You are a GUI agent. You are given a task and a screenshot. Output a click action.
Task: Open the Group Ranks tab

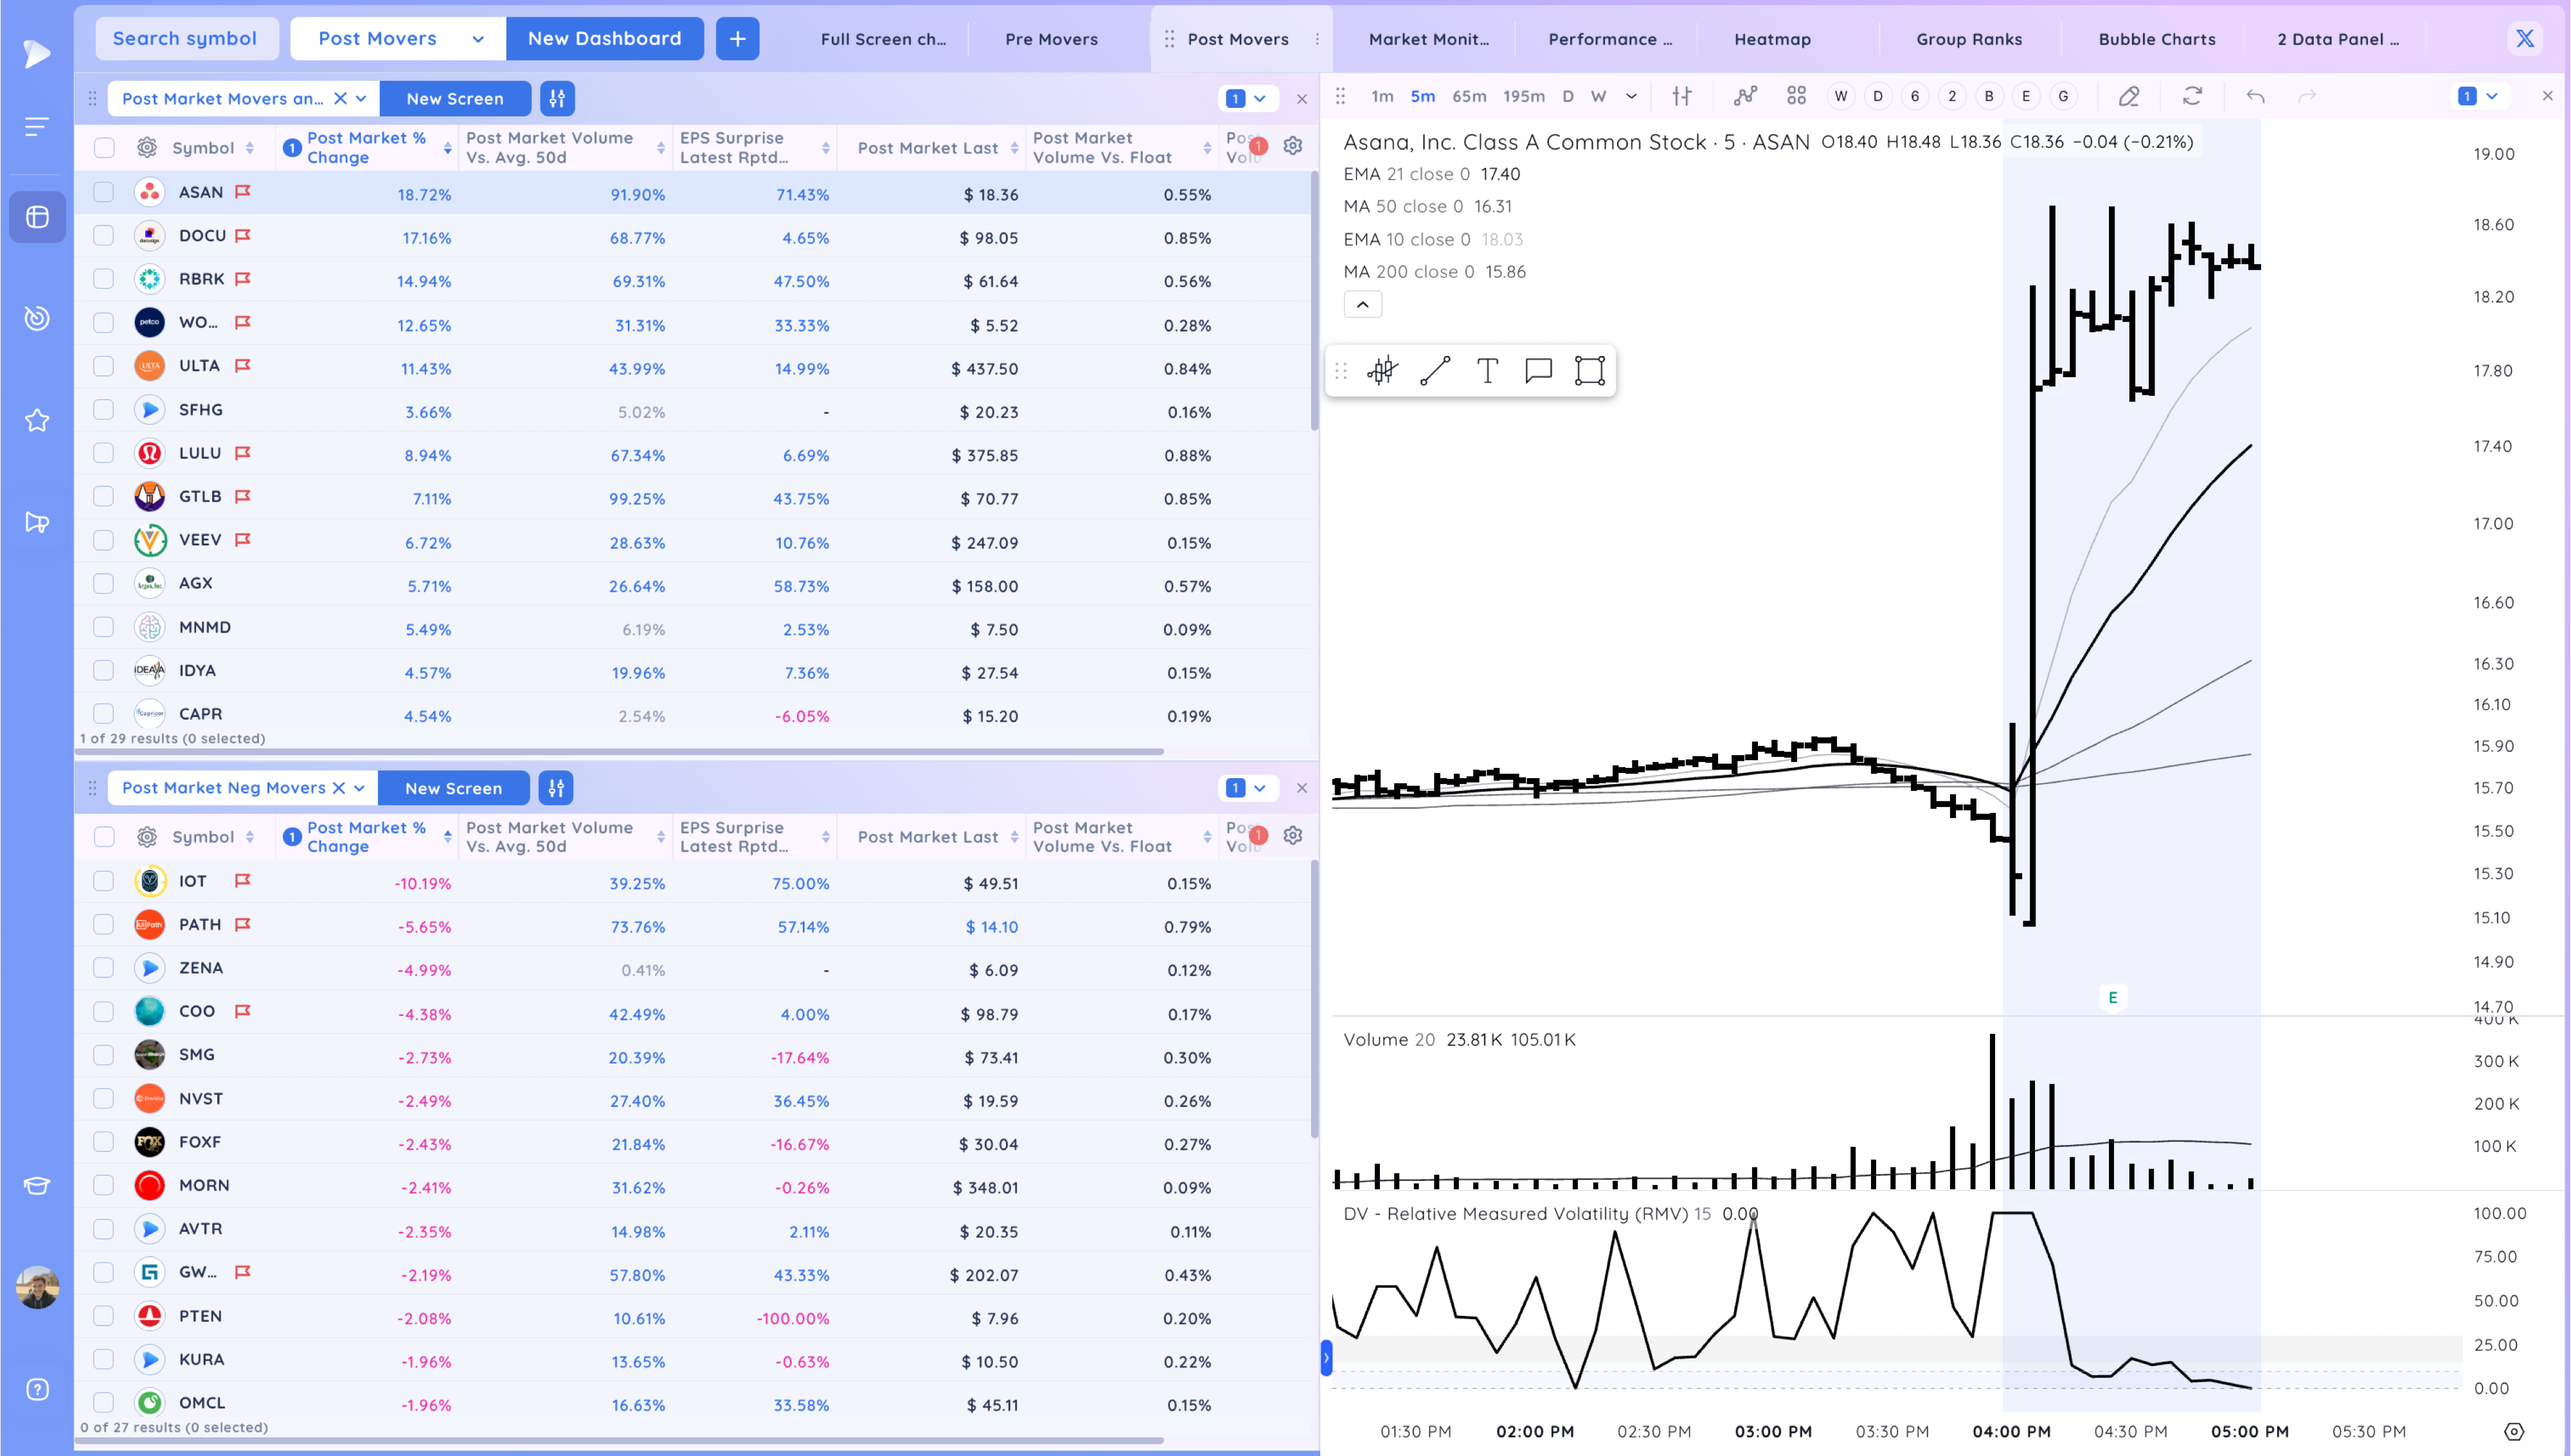click(x=1968, y=39)
